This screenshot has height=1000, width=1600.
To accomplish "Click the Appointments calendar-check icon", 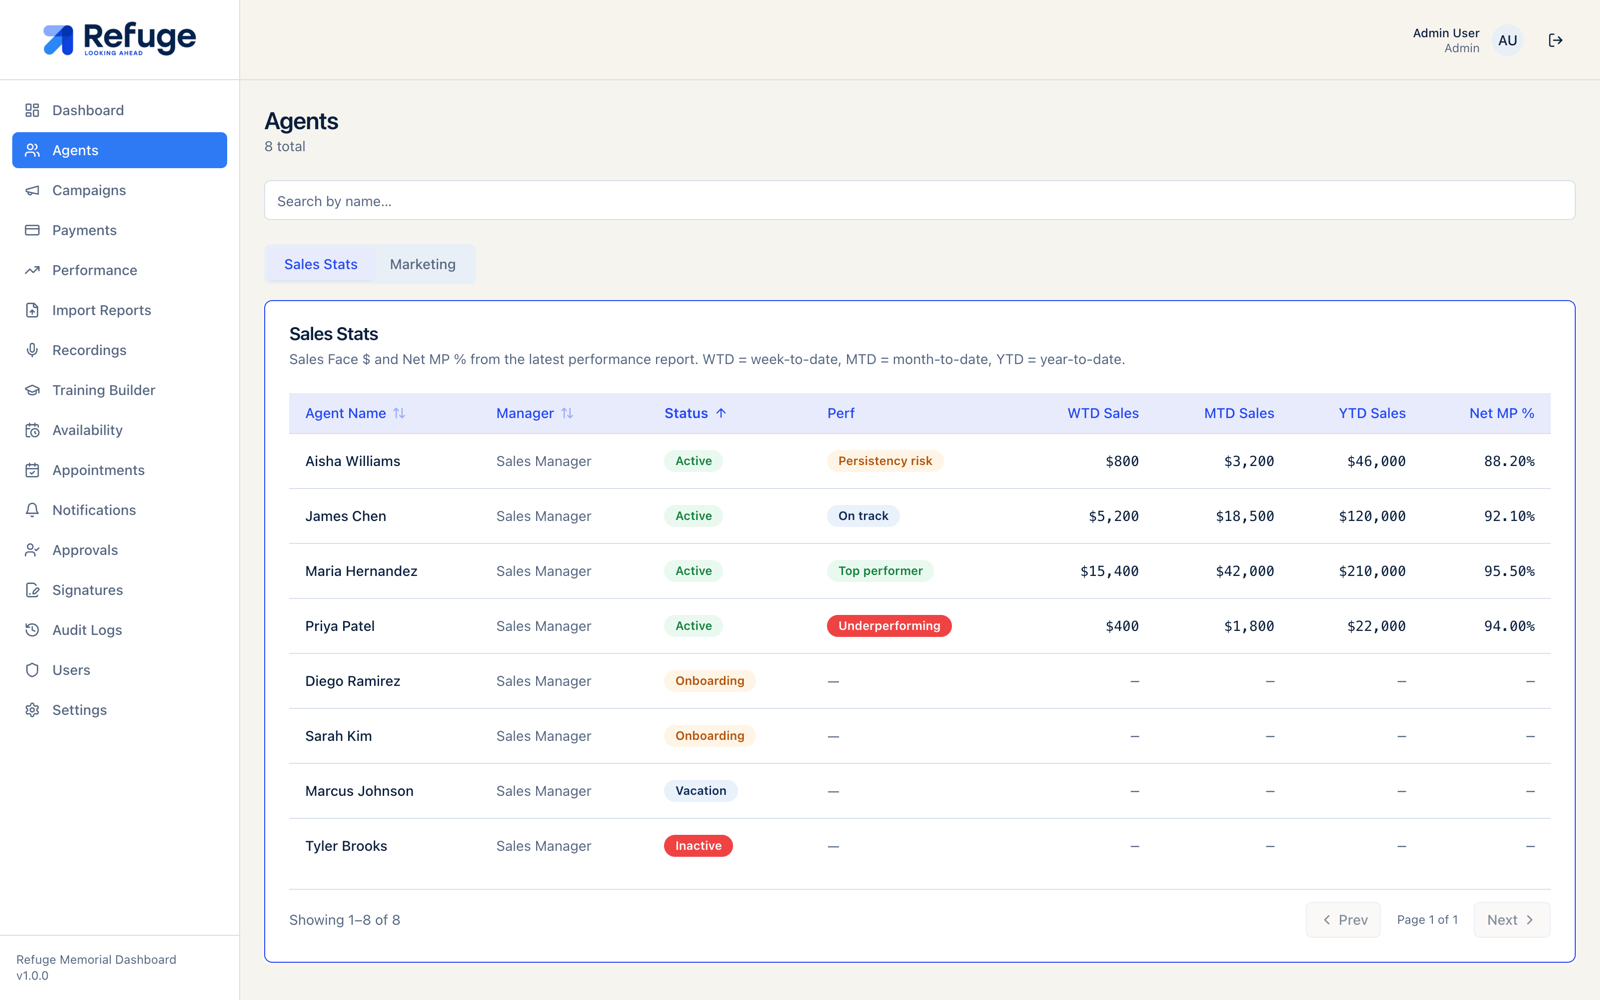I will pos(32,470).
